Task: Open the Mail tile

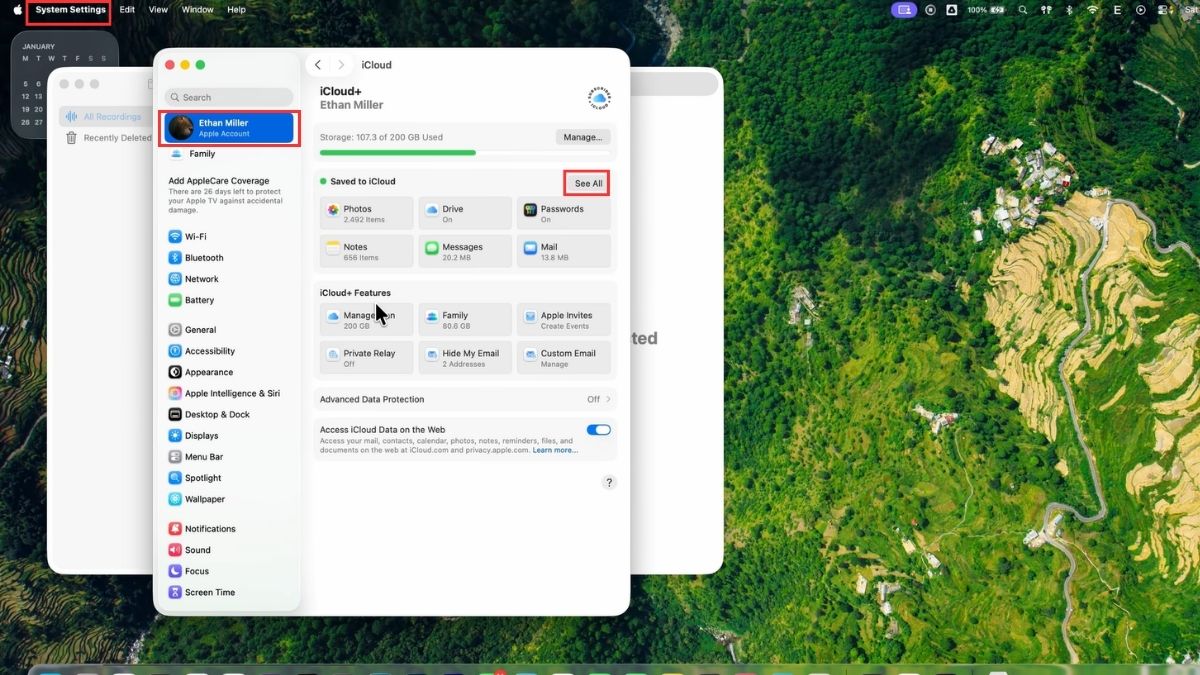Action: (564, 251)
